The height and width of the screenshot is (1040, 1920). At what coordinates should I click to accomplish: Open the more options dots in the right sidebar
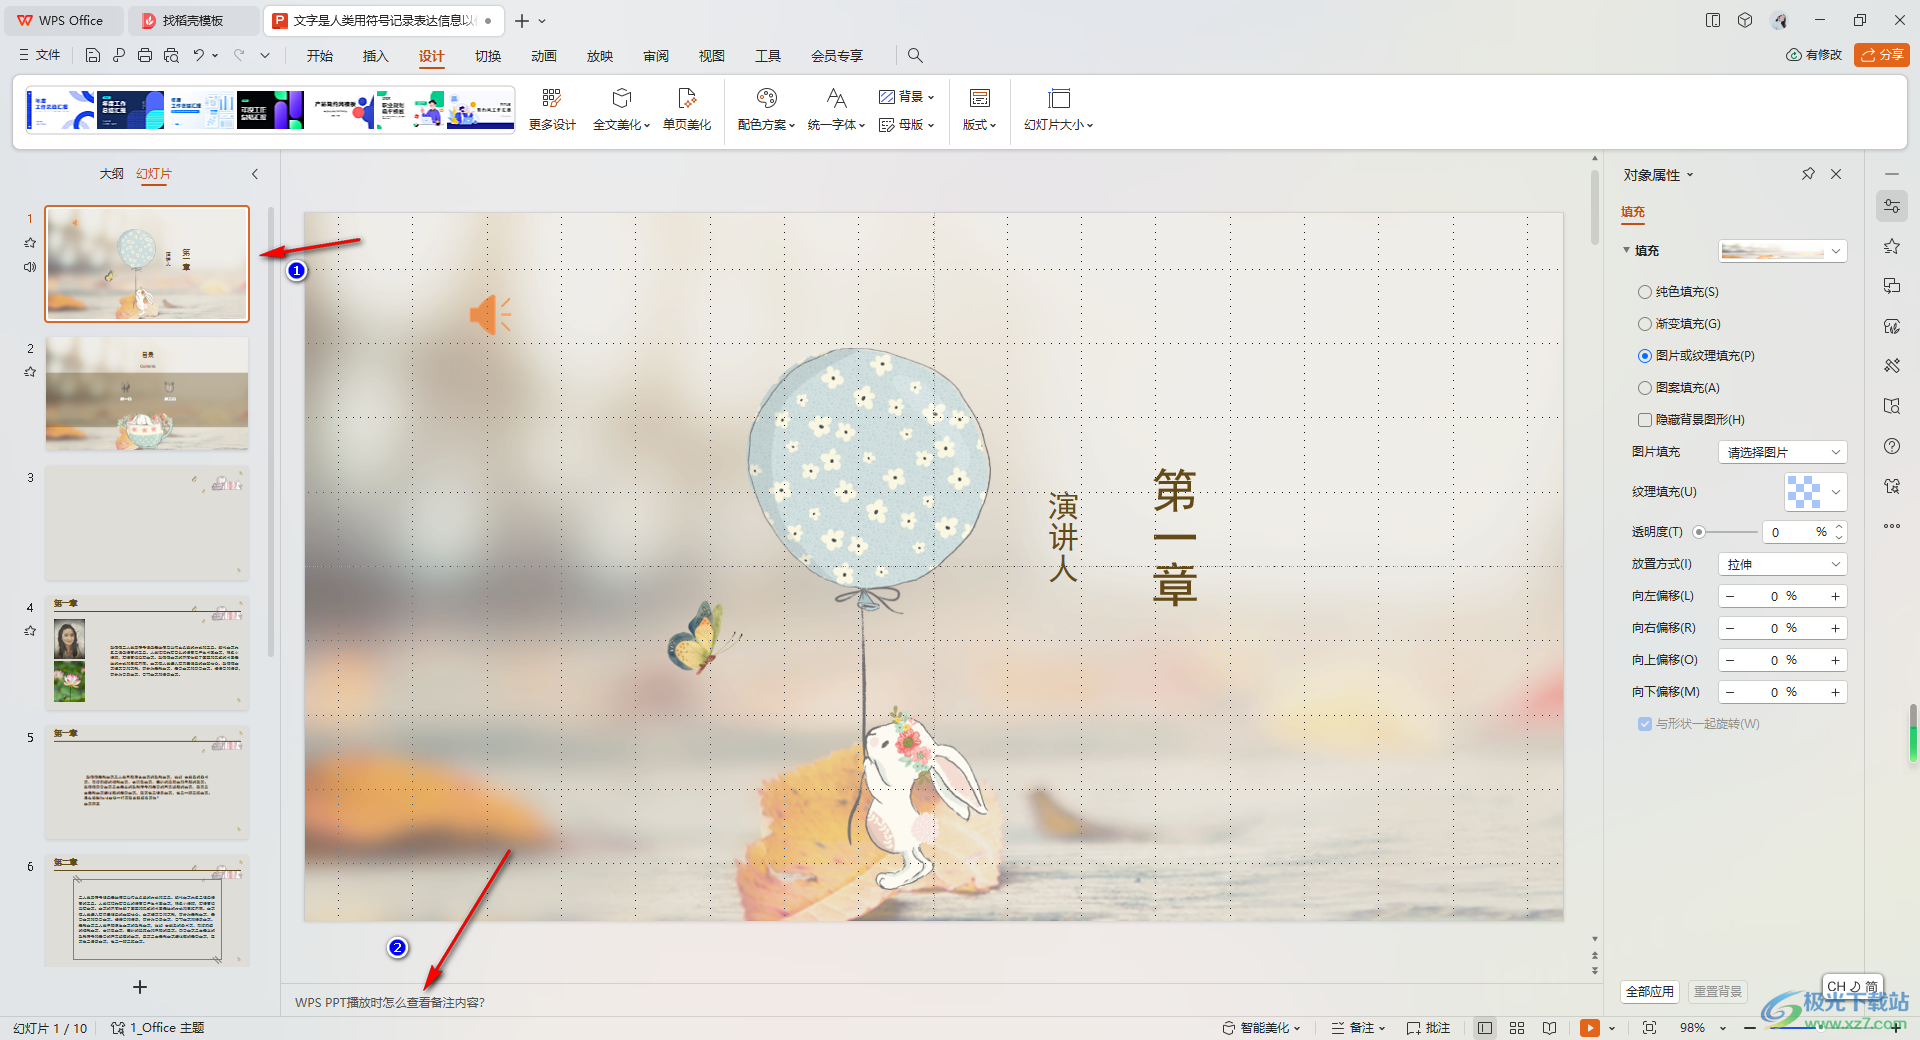tap(1892, 526)
